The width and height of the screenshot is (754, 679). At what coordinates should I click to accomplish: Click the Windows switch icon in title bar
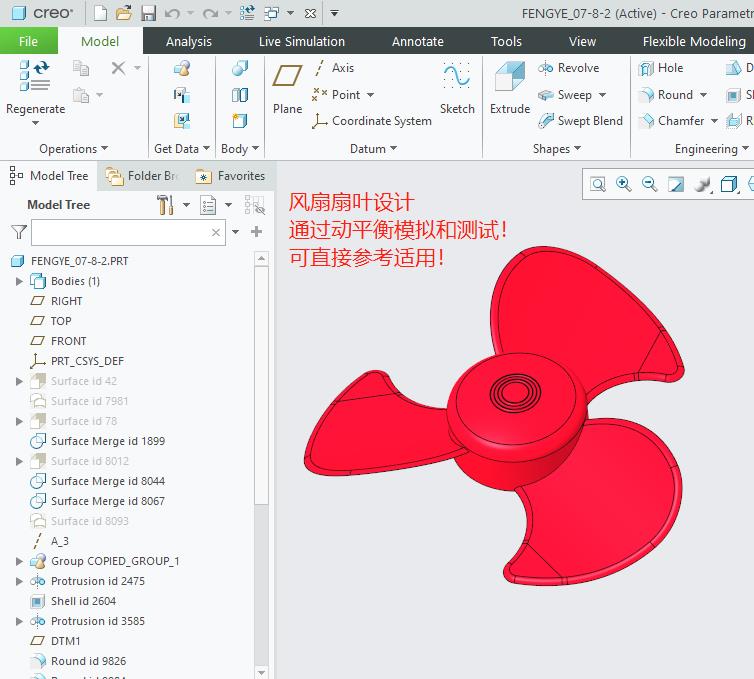coord(272,13)
